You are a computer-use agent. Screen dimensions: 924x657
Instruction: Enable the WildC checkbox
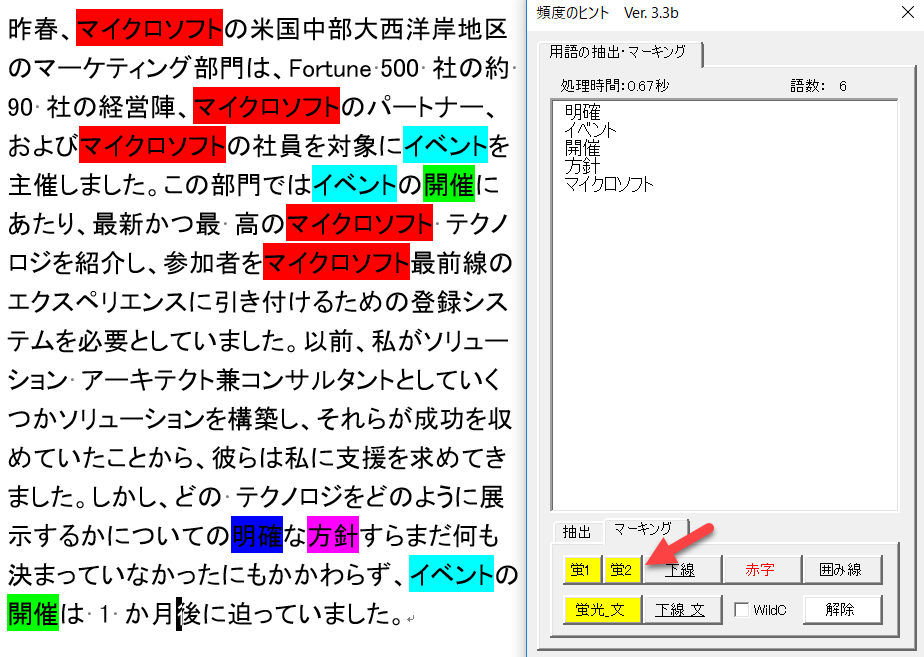[742, 609]
